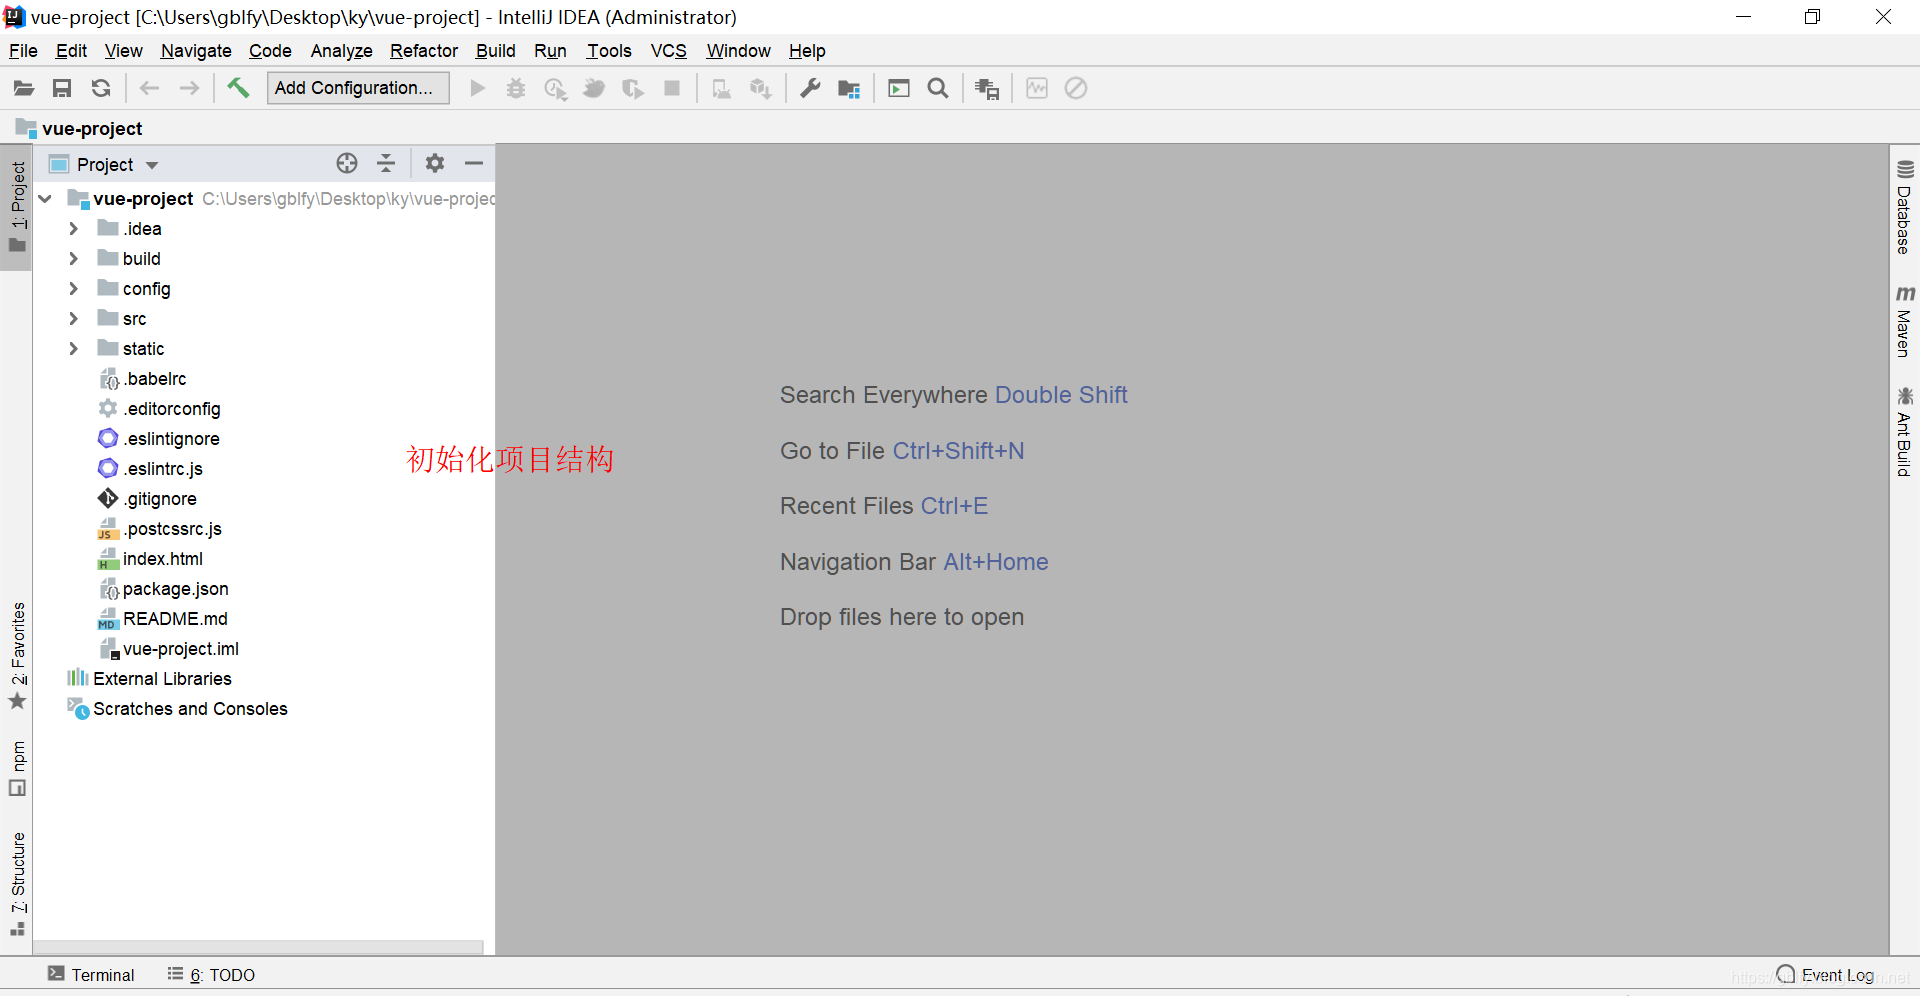Click the prohibited circle toolbar icon
The height and width of the screenshot is (996, 1920).
click(x=1076, y=89)
